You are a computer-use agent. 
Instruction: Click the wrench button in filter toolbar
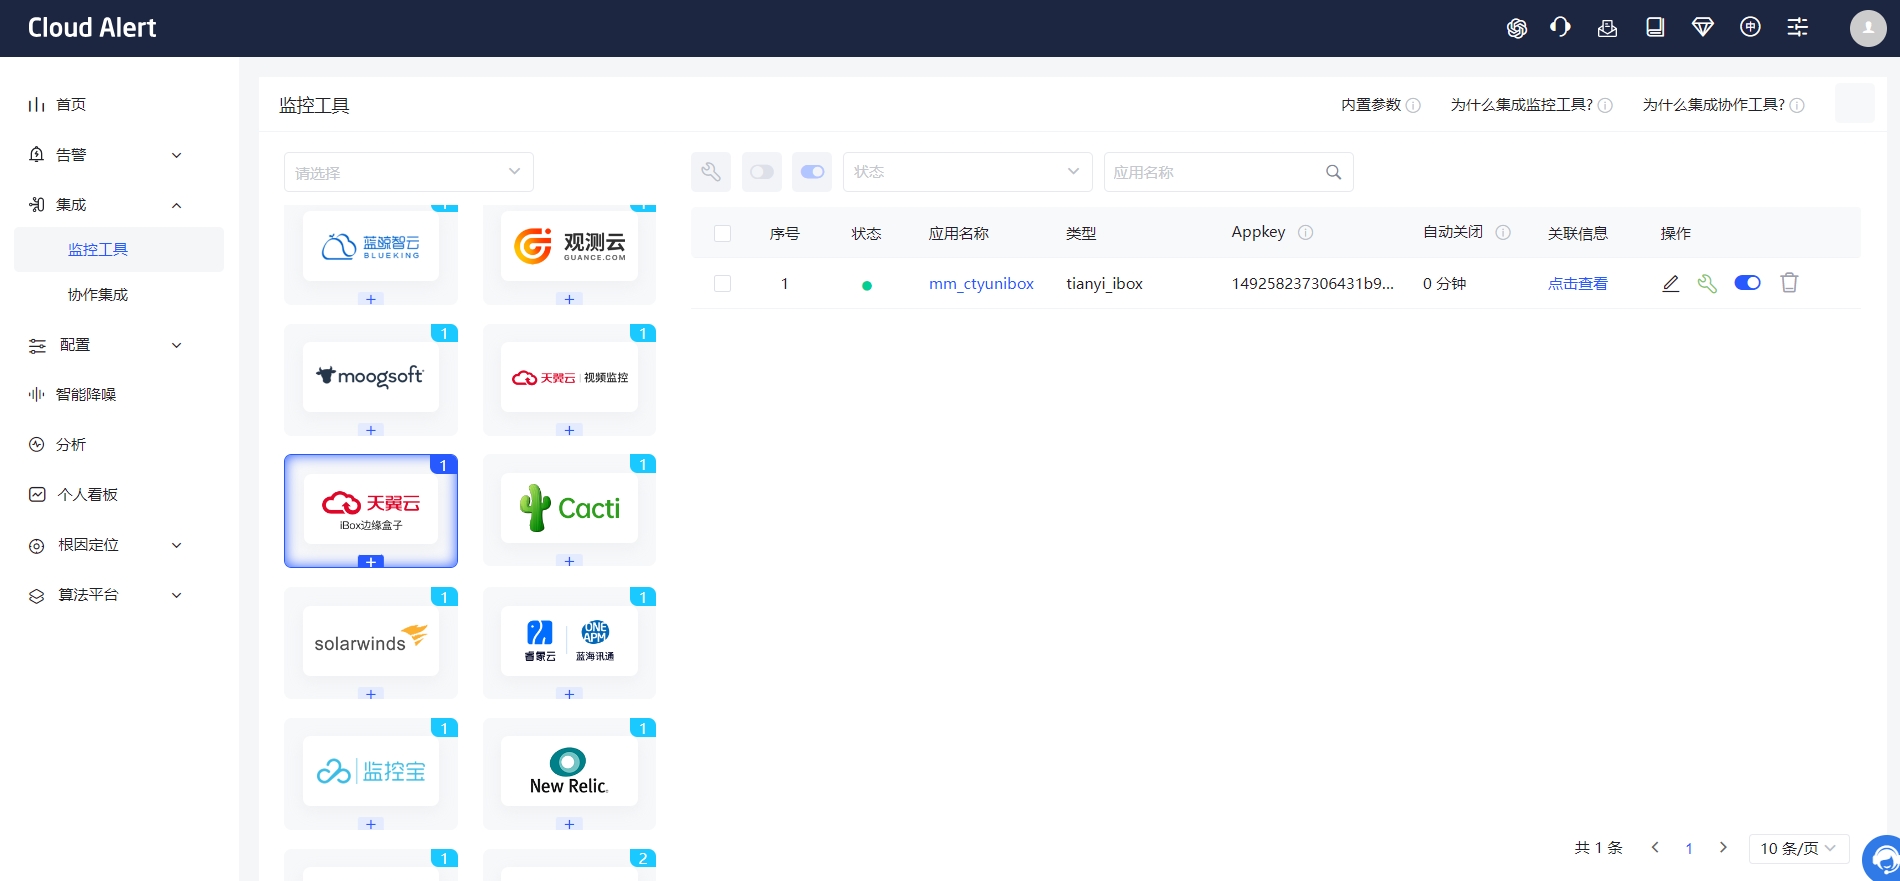[711, 172]
